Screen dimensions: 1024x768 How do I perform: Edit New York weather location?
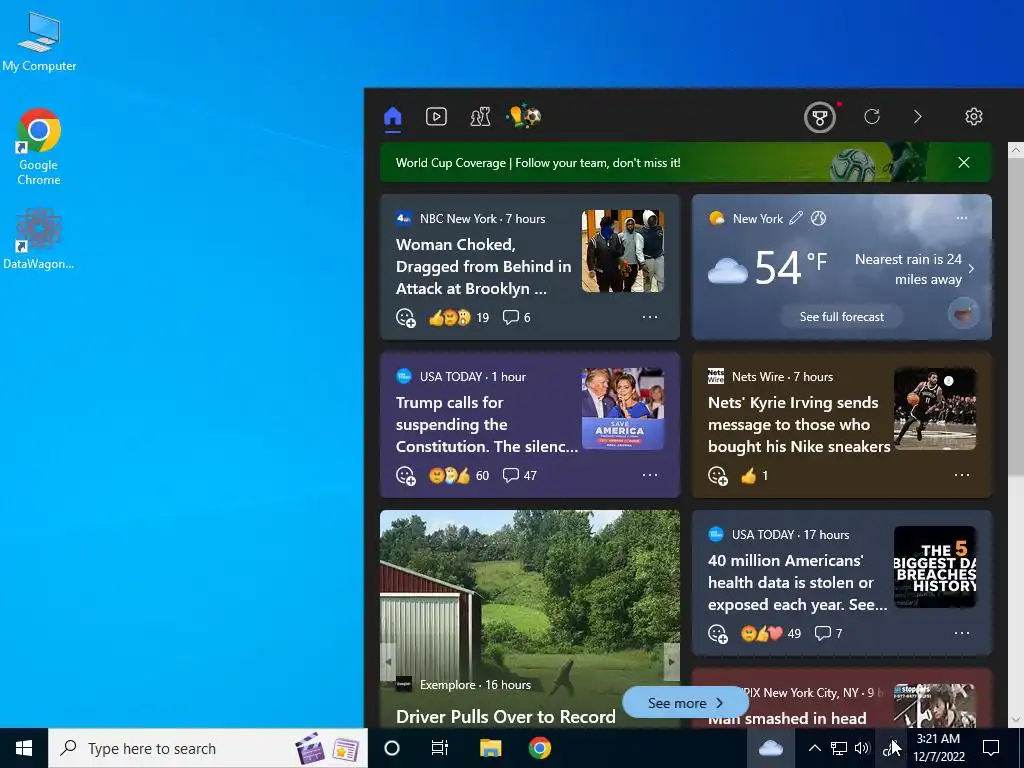click(795, 218)
